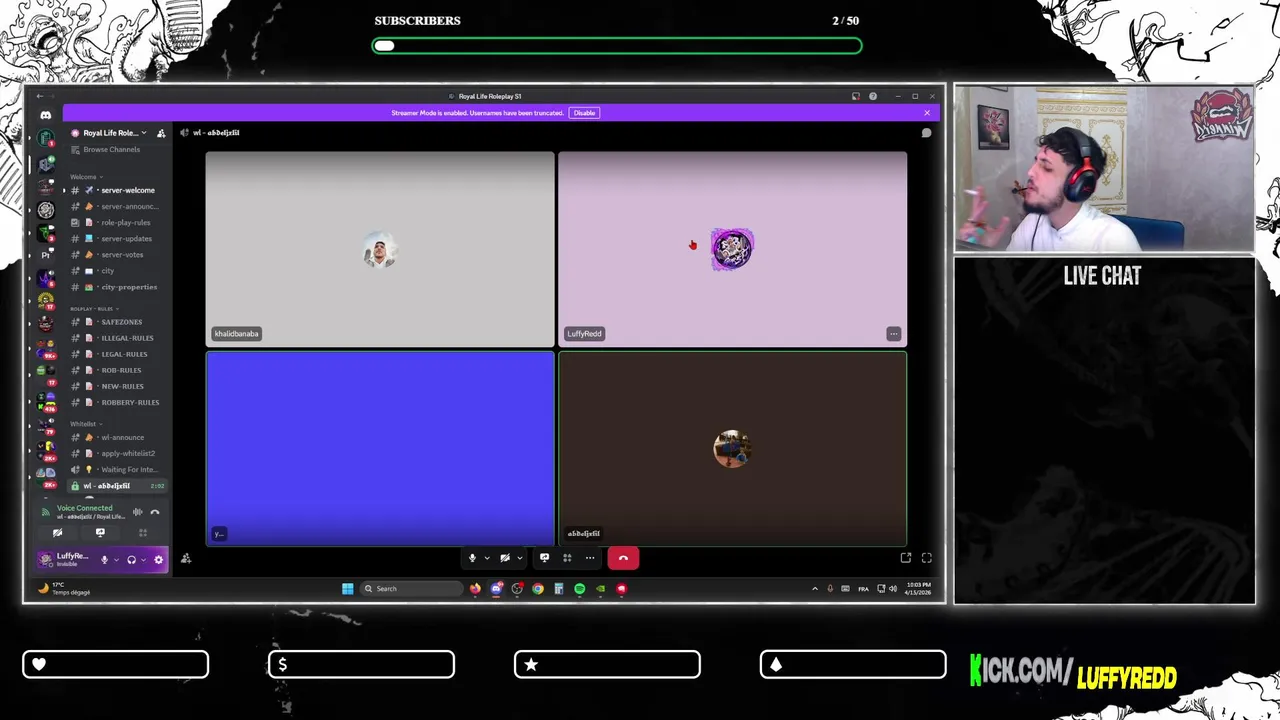Deafen with headphones icon in user panel

131,560
